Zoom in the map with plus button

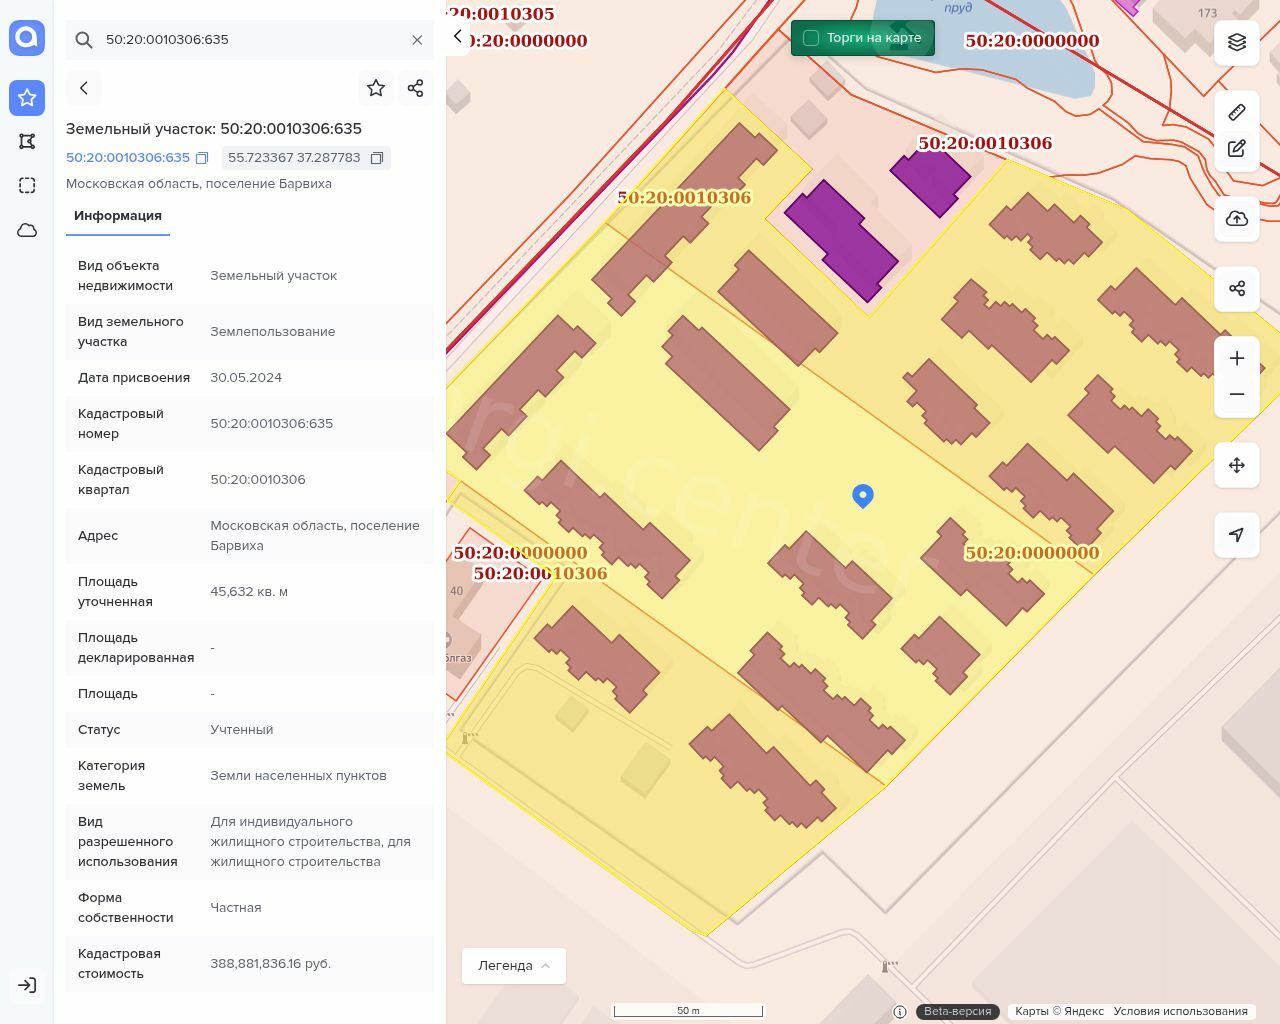click(x=1236, y=358)
